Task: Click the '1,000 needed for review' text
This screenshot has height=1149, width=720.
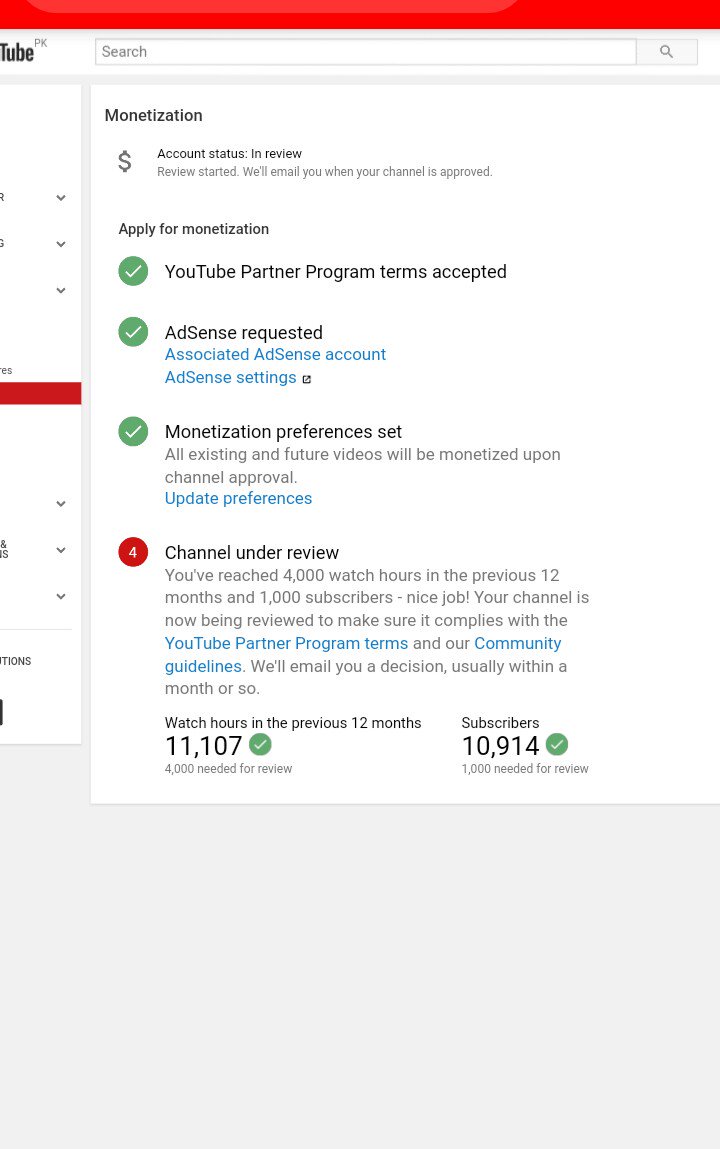Action: [525, 769]
